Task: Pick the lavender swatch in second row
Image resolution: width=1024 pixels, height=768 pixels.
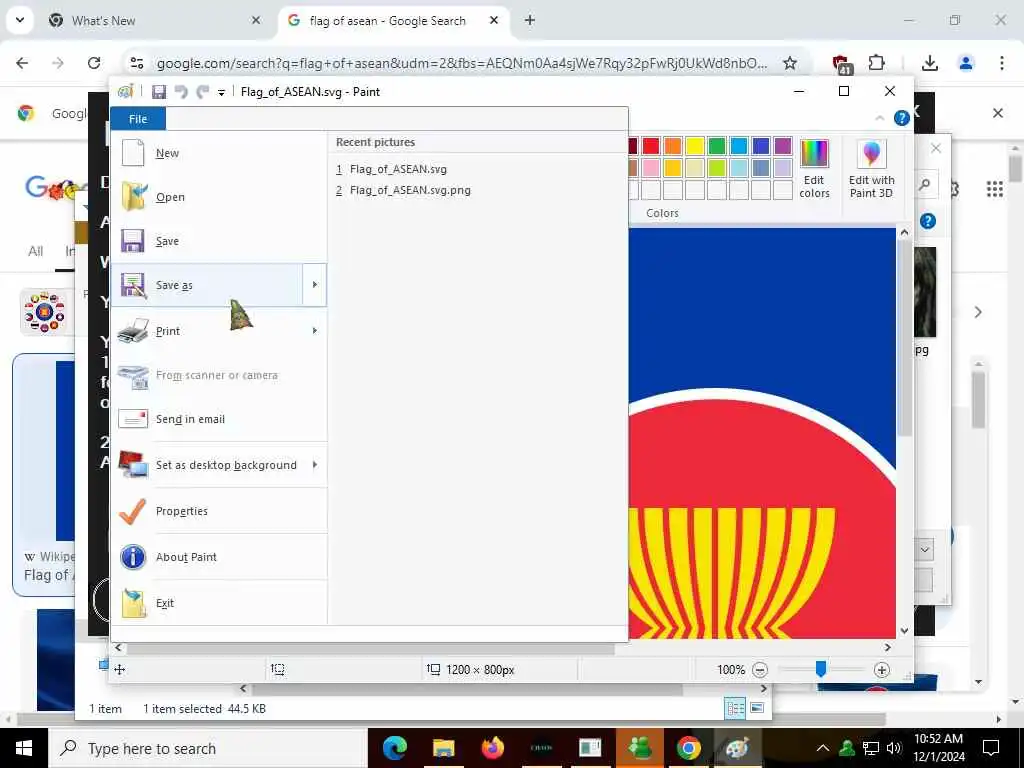Action: point(783,168)
